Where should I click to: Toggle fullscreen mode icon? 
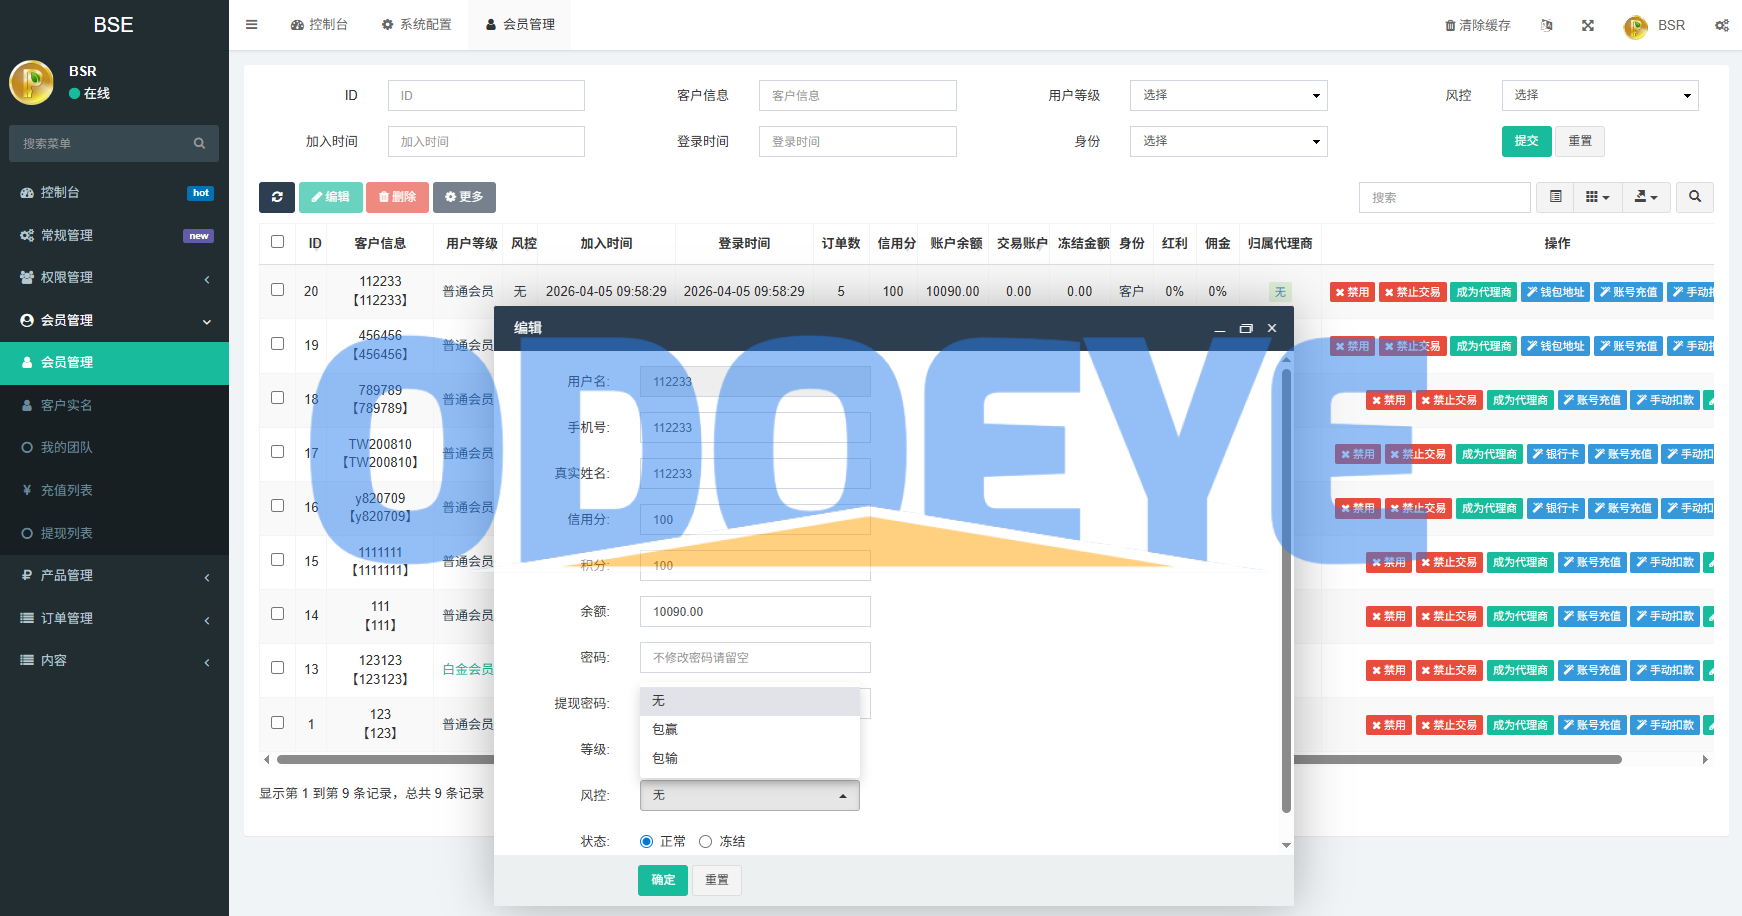[1588, 25]
